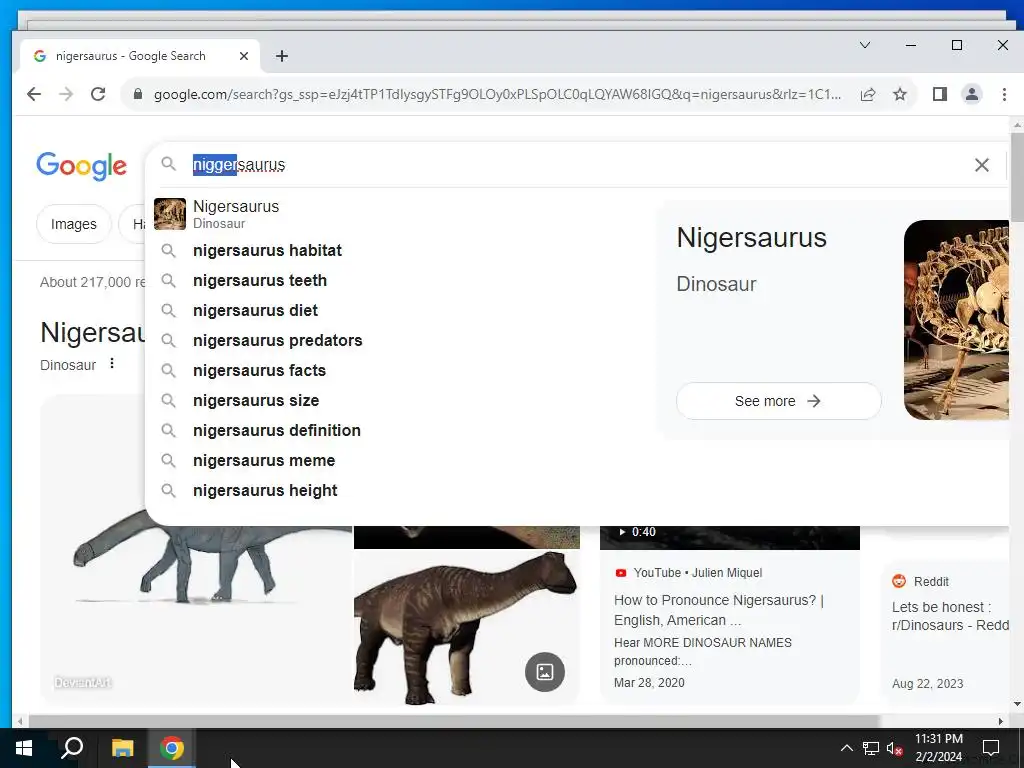Open Chrome side panel
Screen dimensions: 1024x768
coord(940,95)
